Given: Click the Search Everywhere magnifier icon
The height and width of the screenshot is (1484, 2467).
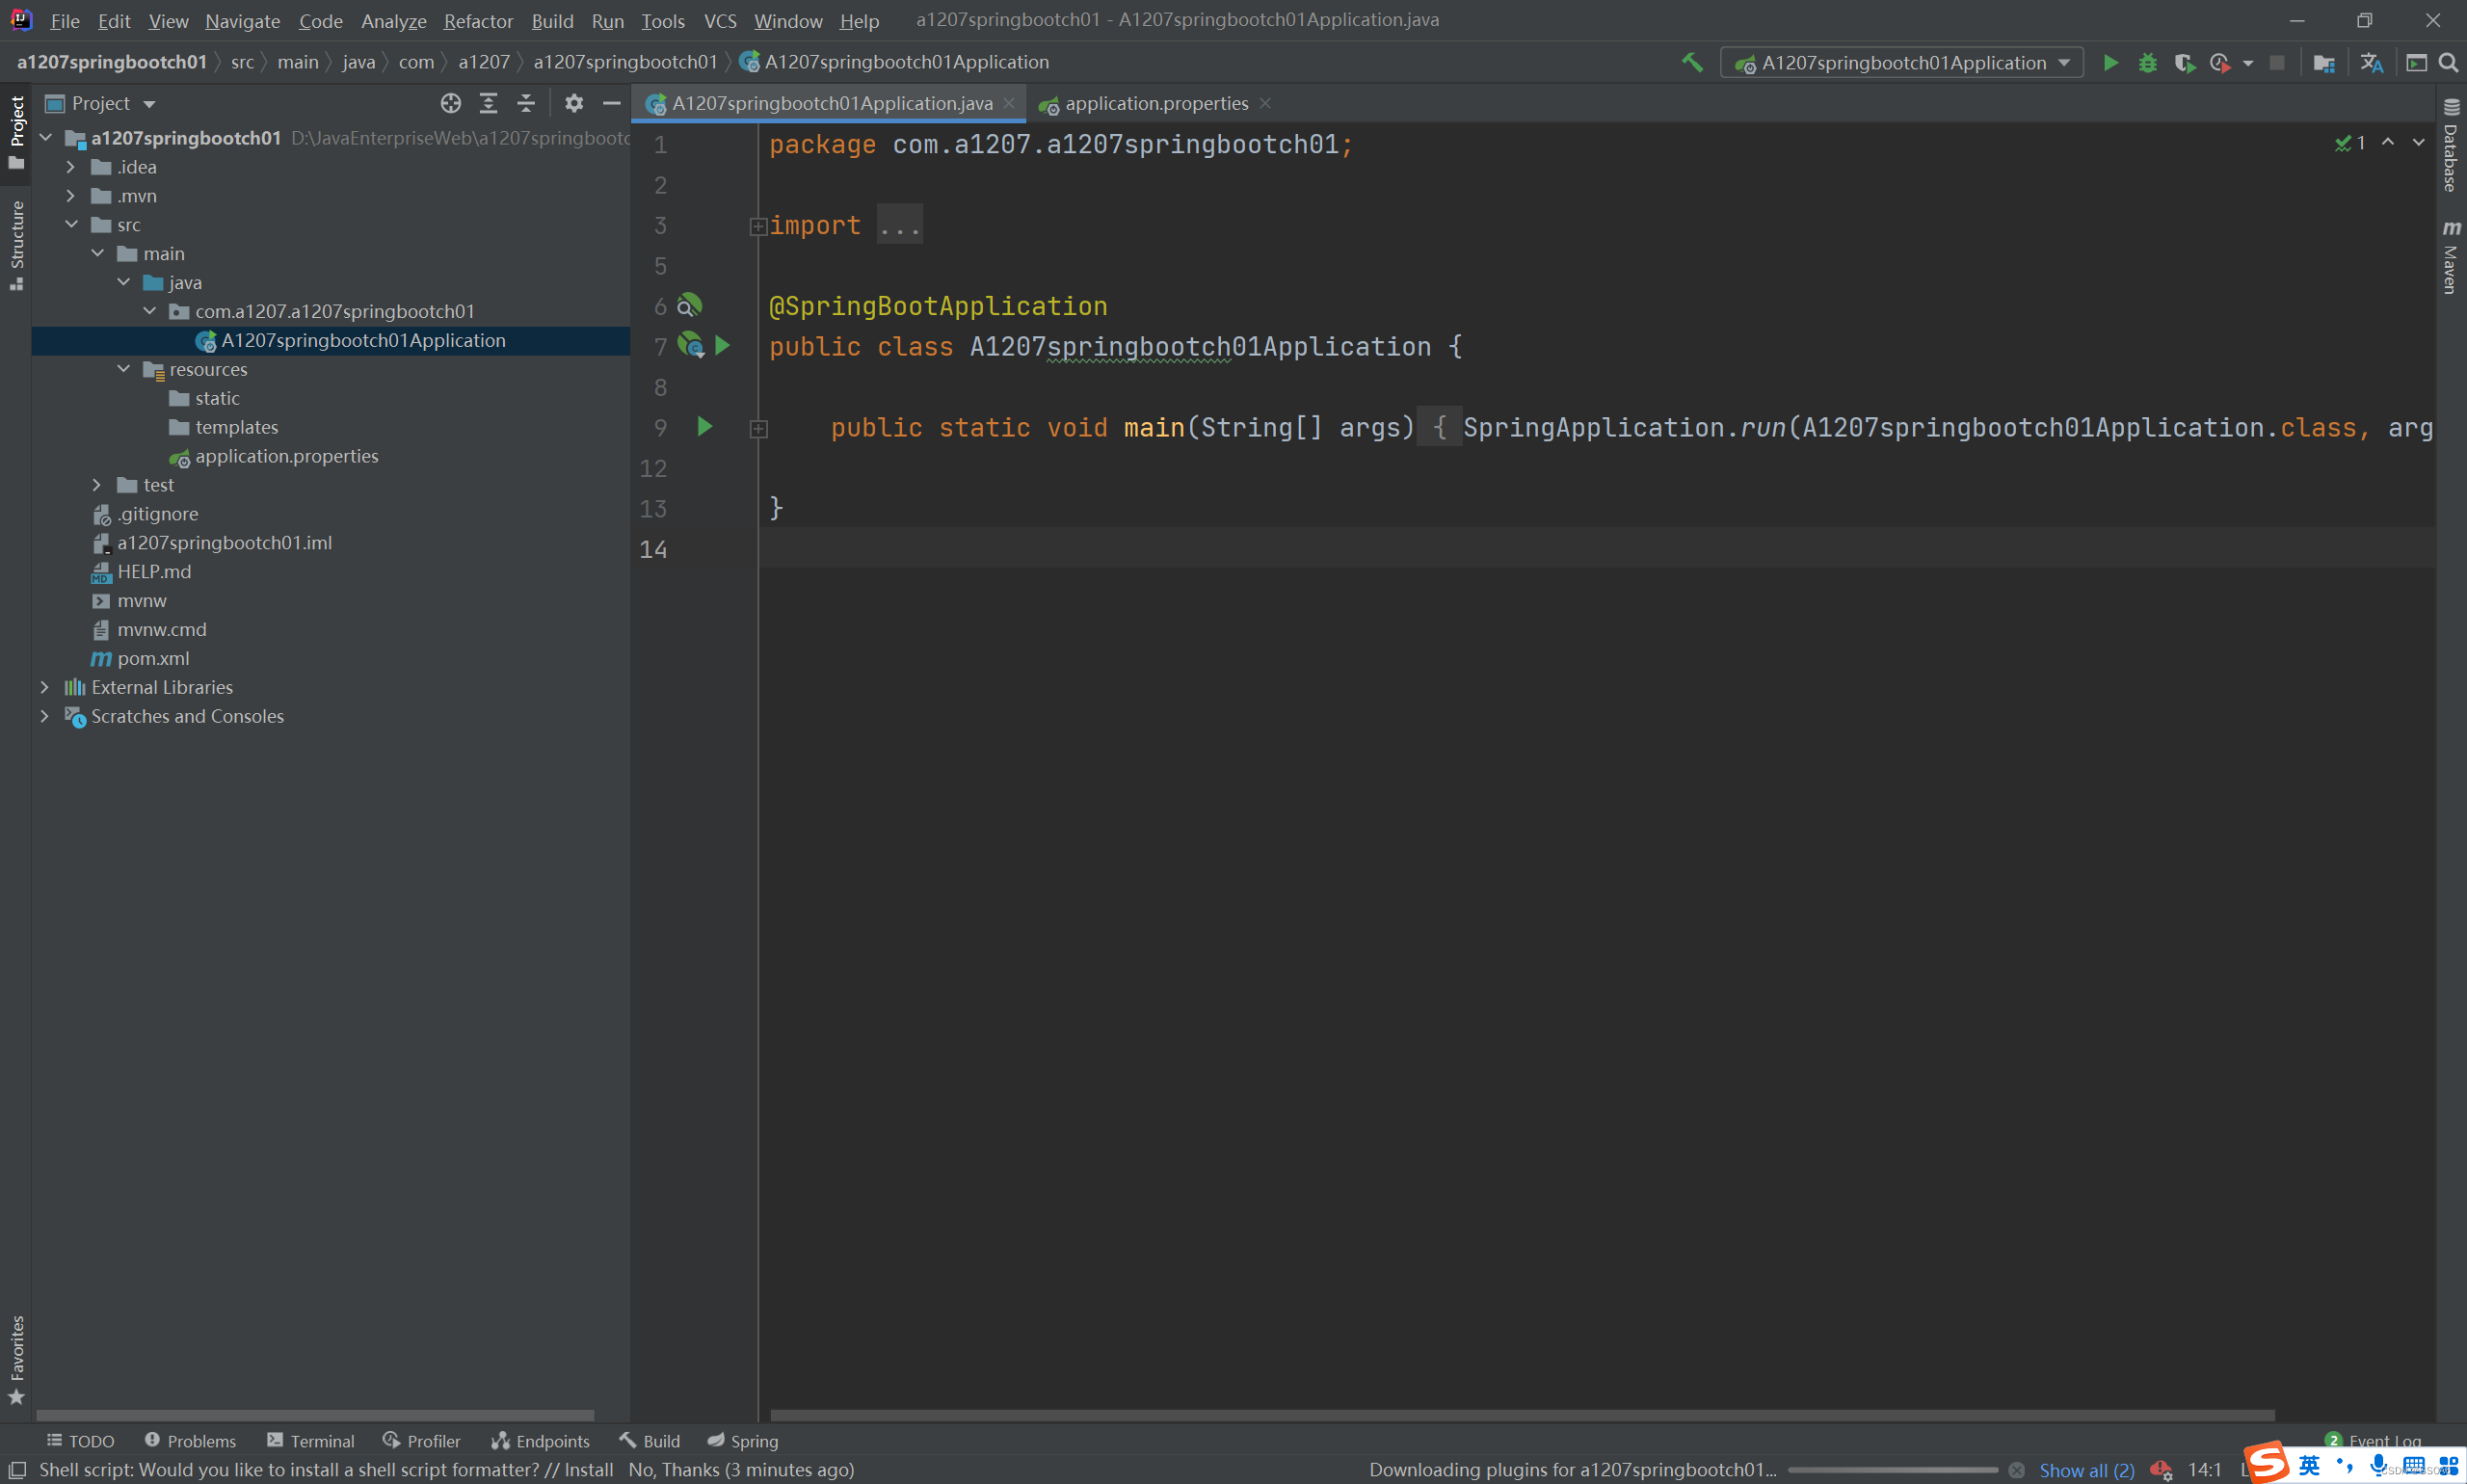Looking at the screenshot, I should pyautogui.click(x=2448, y=63).
